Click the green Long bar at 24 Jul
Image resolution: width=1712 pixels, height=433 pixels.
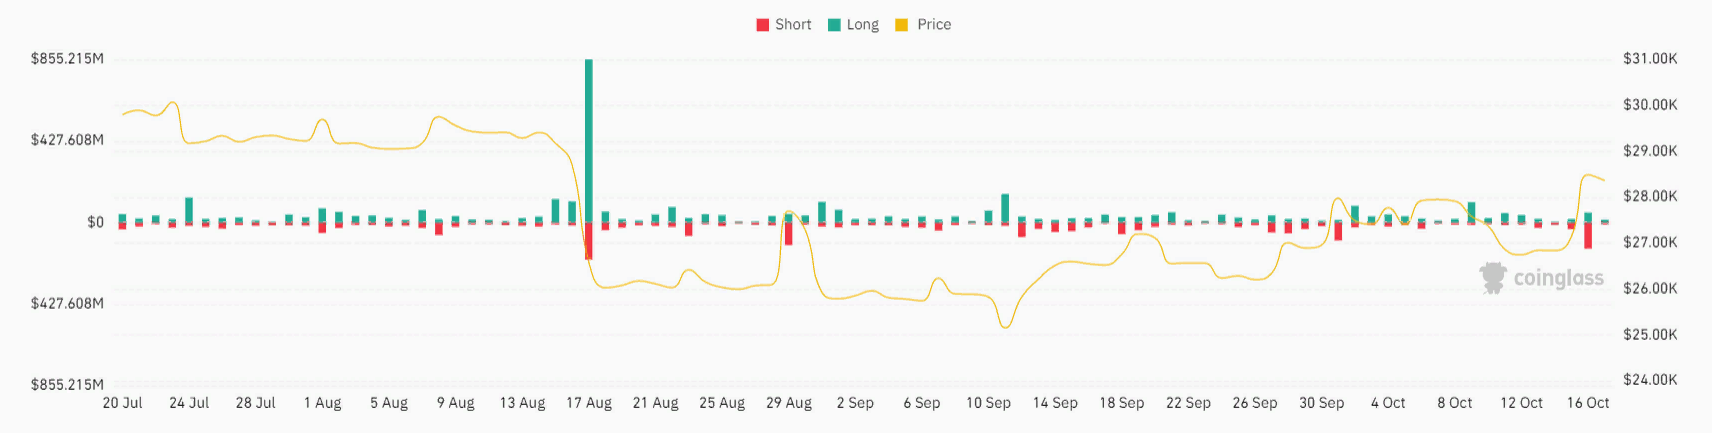(x=189, y=209)
